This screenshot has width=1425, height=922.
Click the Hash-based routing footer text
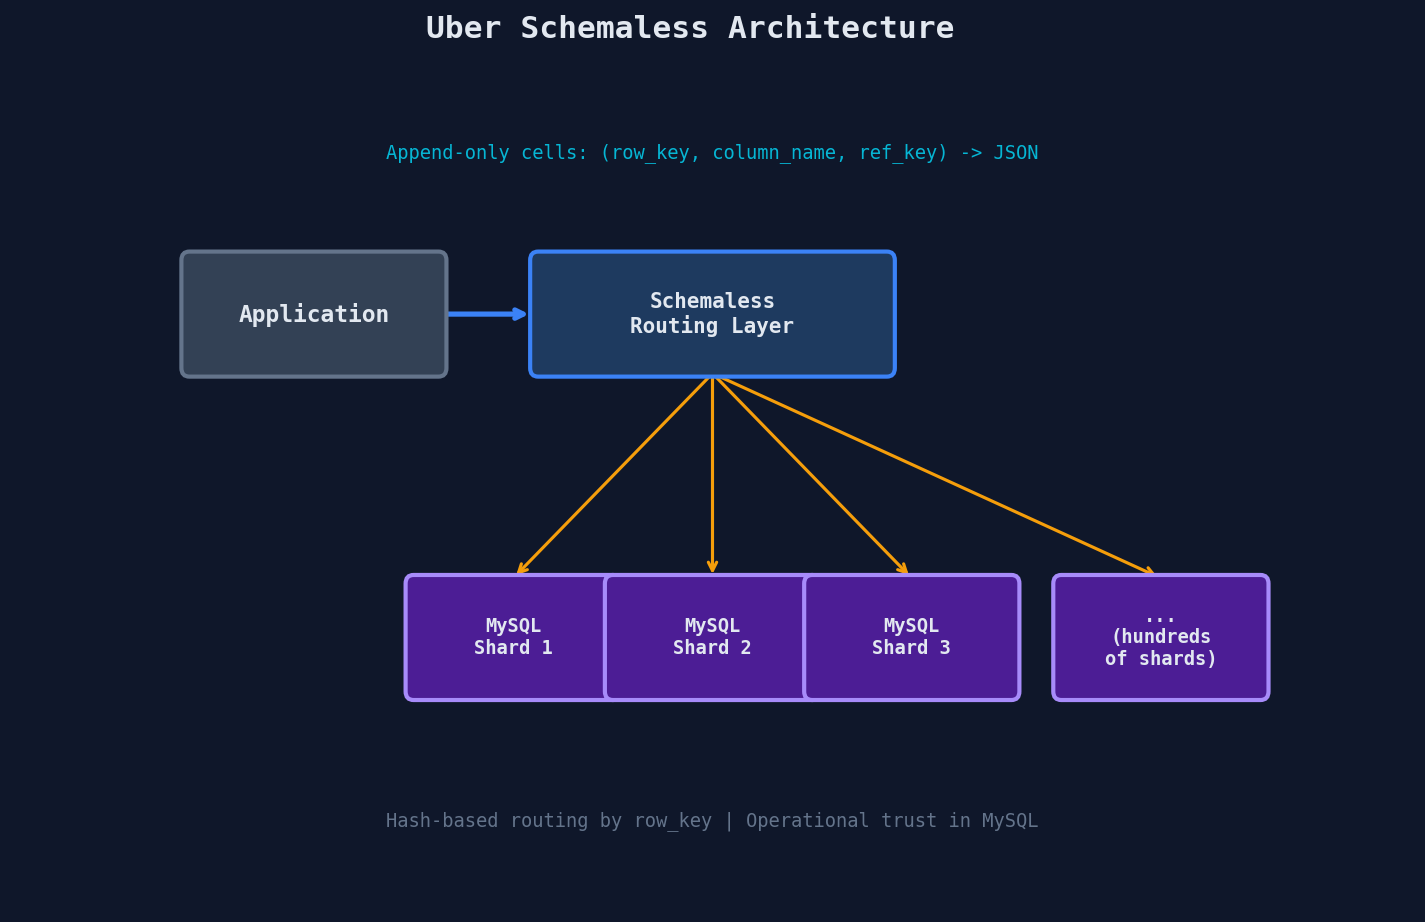[712, 821]
